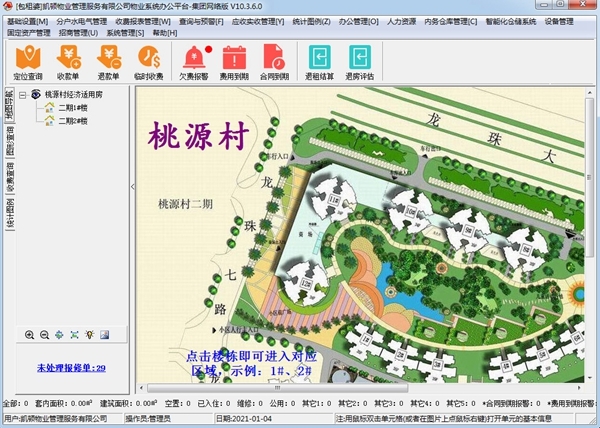Open the 办公管理[O] menu
The image size is (600, 428).
(359, 21)
